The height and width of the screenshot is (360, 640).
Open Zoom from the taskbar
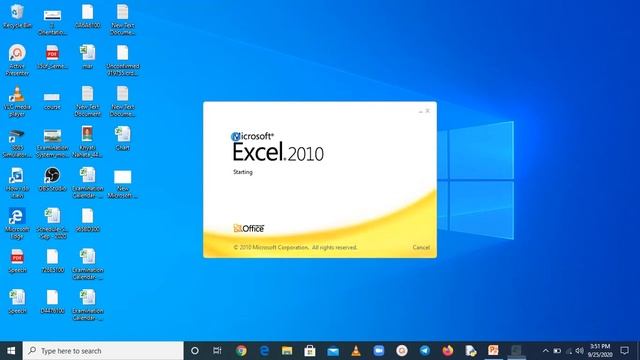[379, 351]
